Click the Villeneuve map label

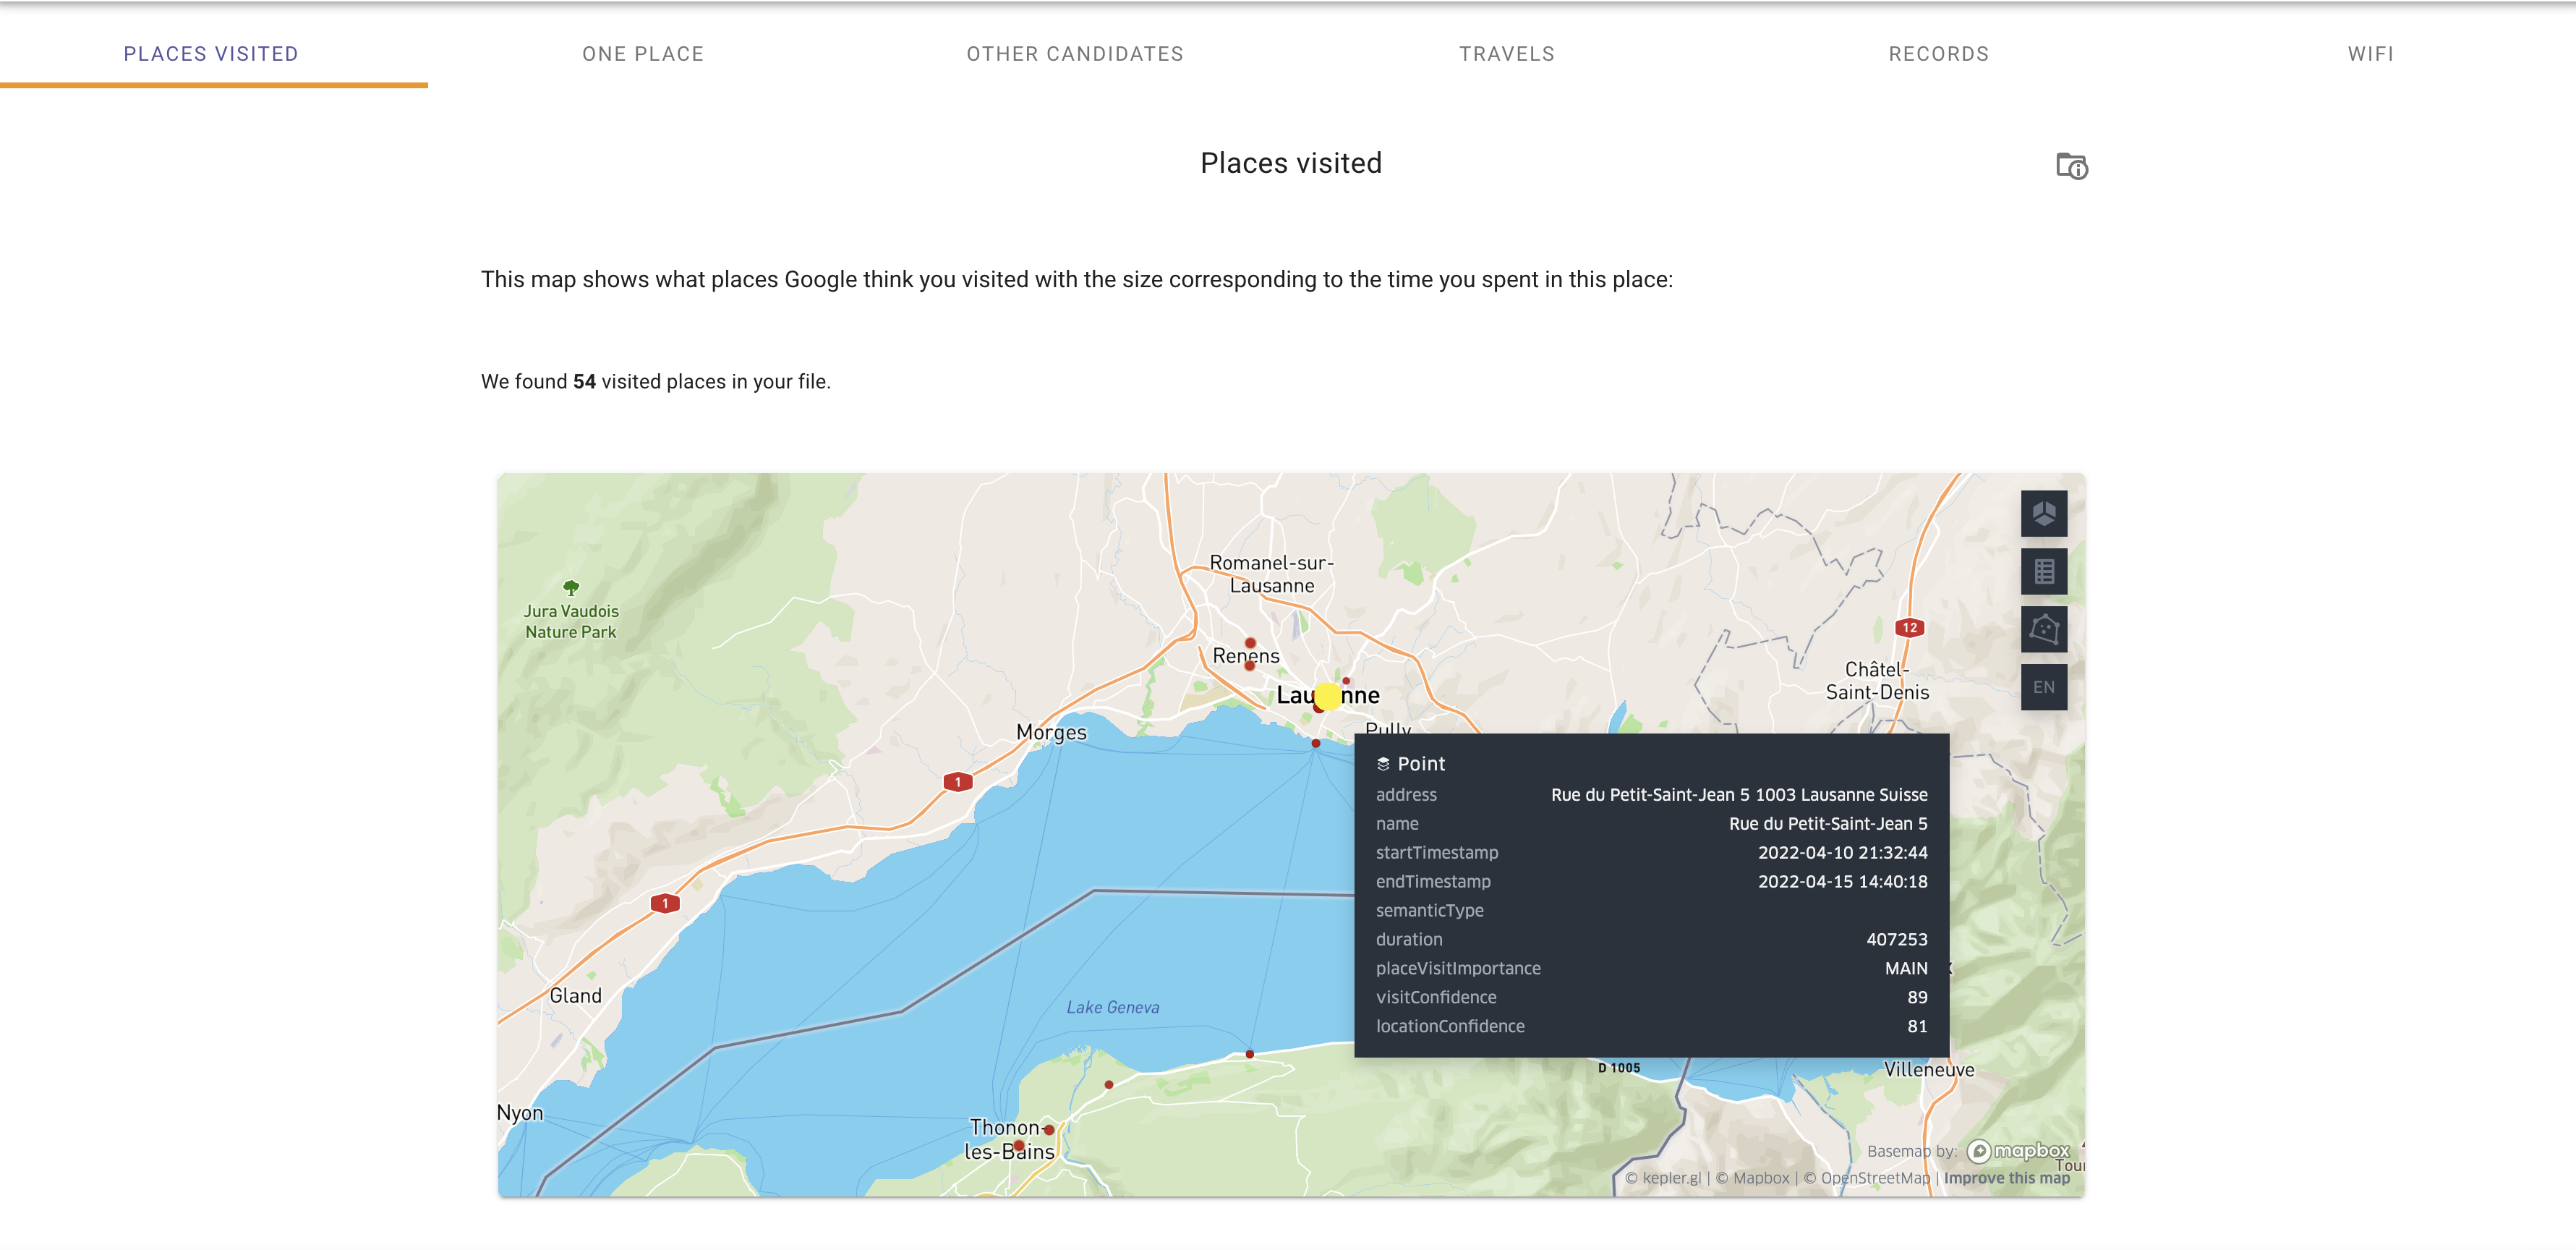pyautogui.click(x=1929, y=1070)
